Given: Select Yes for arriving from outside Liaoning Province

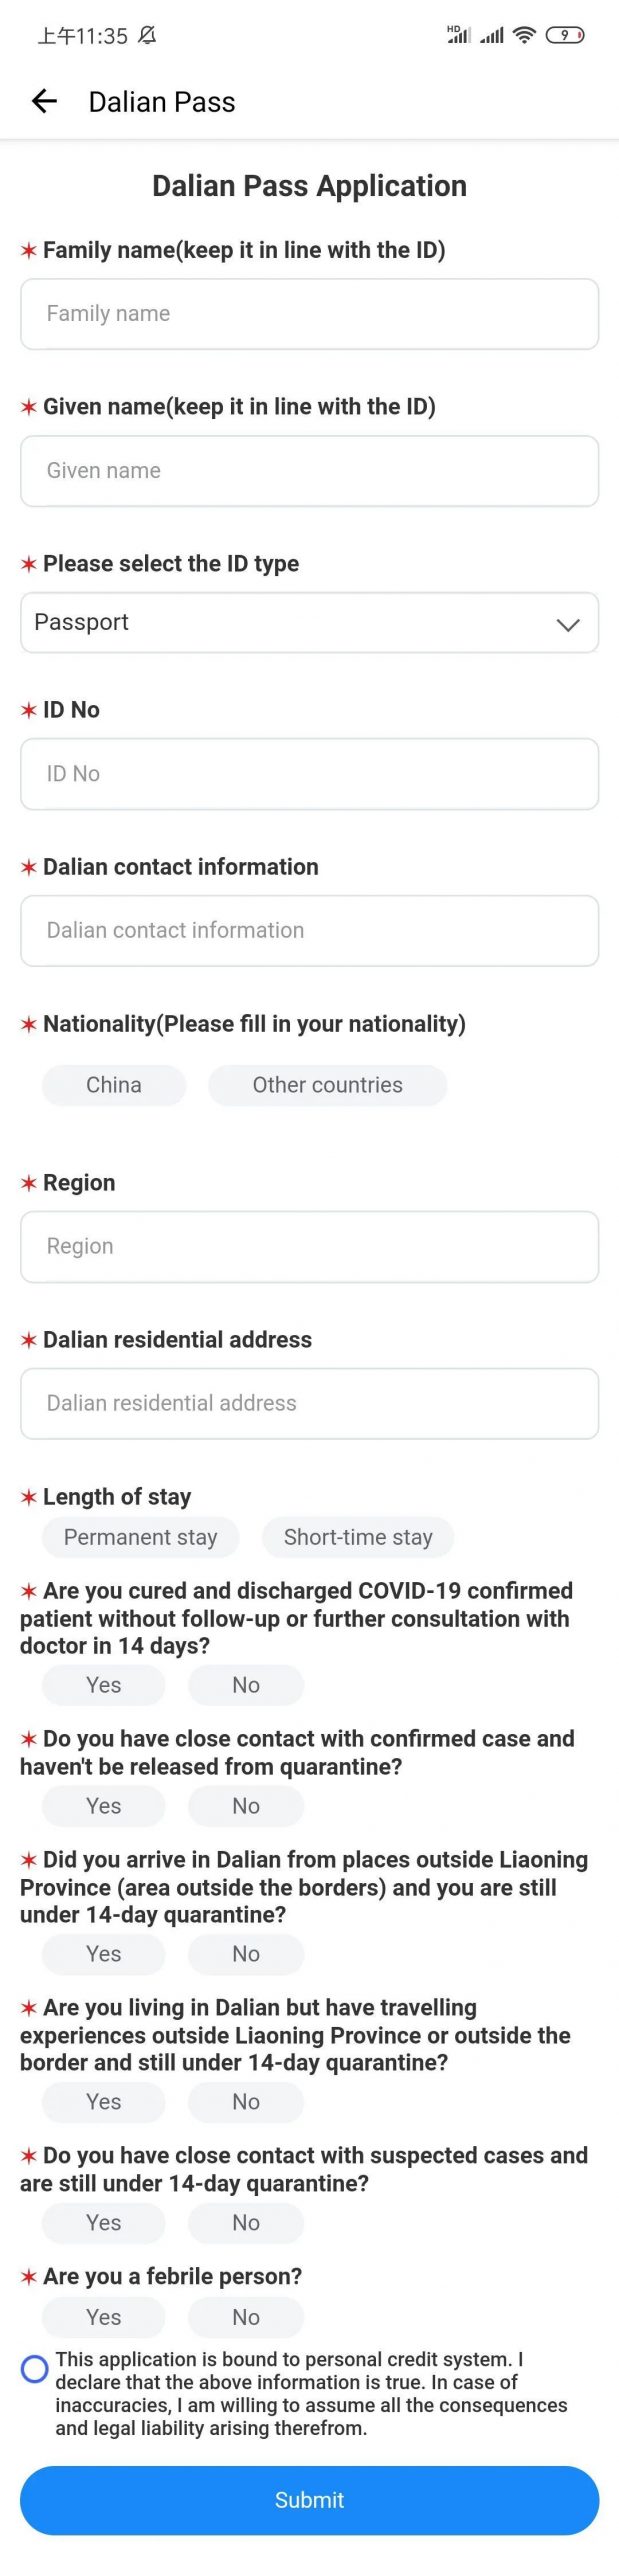Looking at the screenshot, I should point(103,1954).
